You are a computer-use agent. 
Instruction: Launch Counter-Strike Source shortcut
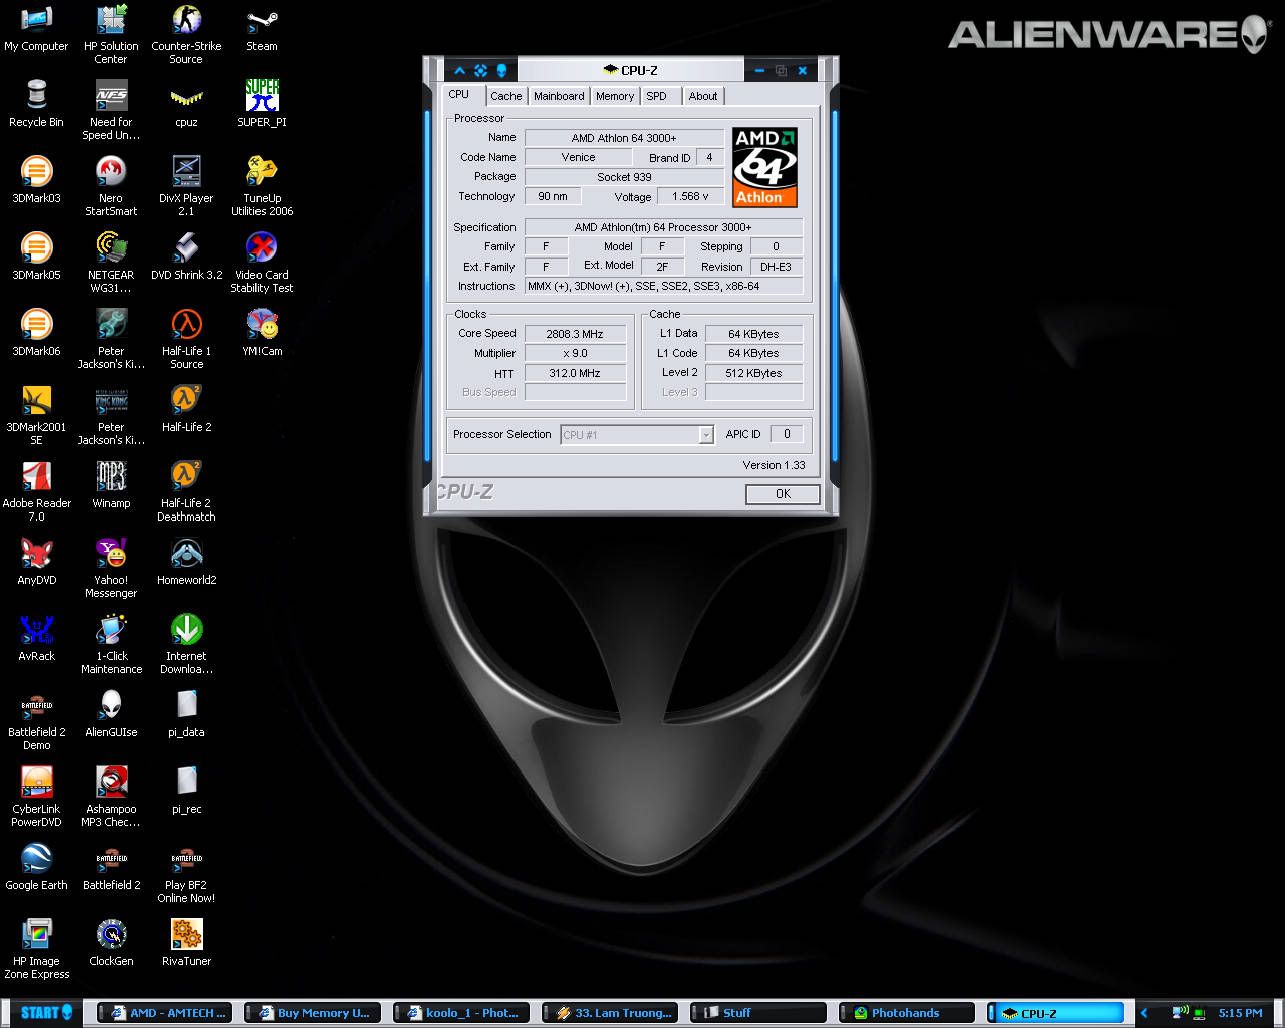tap(186, 35)
